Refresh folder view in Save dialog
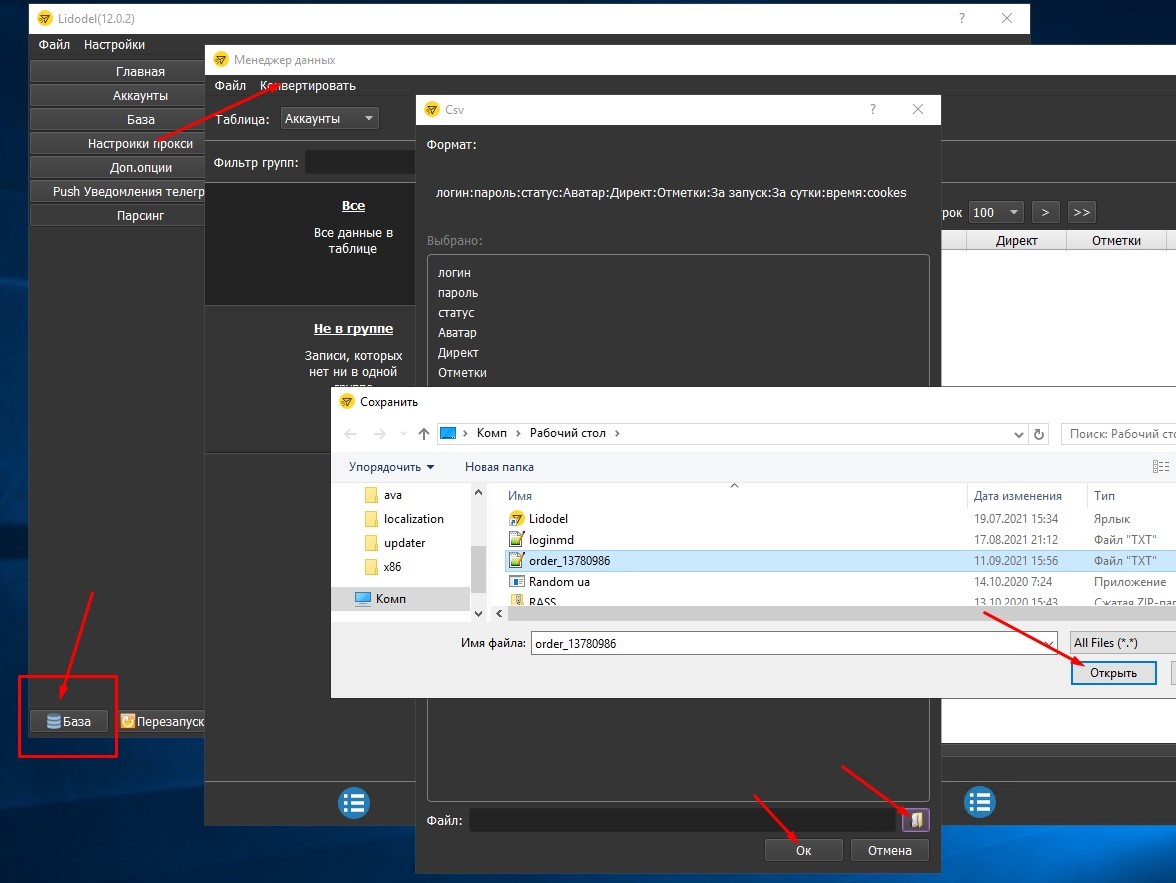This screenshot has width=1176, height=883. 1039,434
